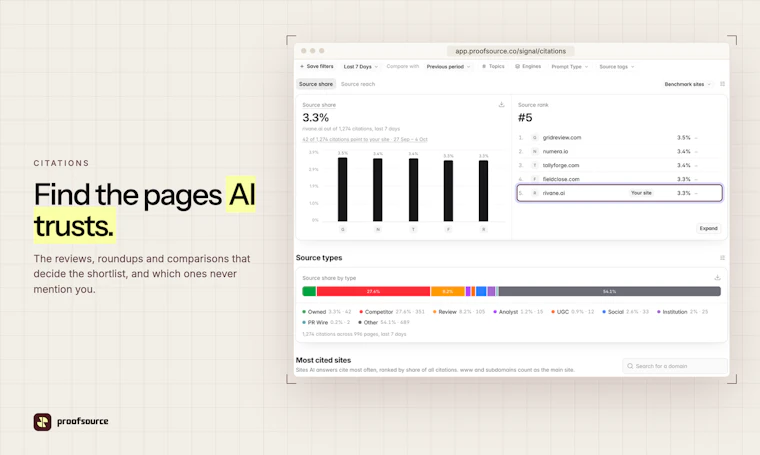Screen dimensions: 760x455
Task: Click the bar labeled N in chart
Action: pos(378,189)
